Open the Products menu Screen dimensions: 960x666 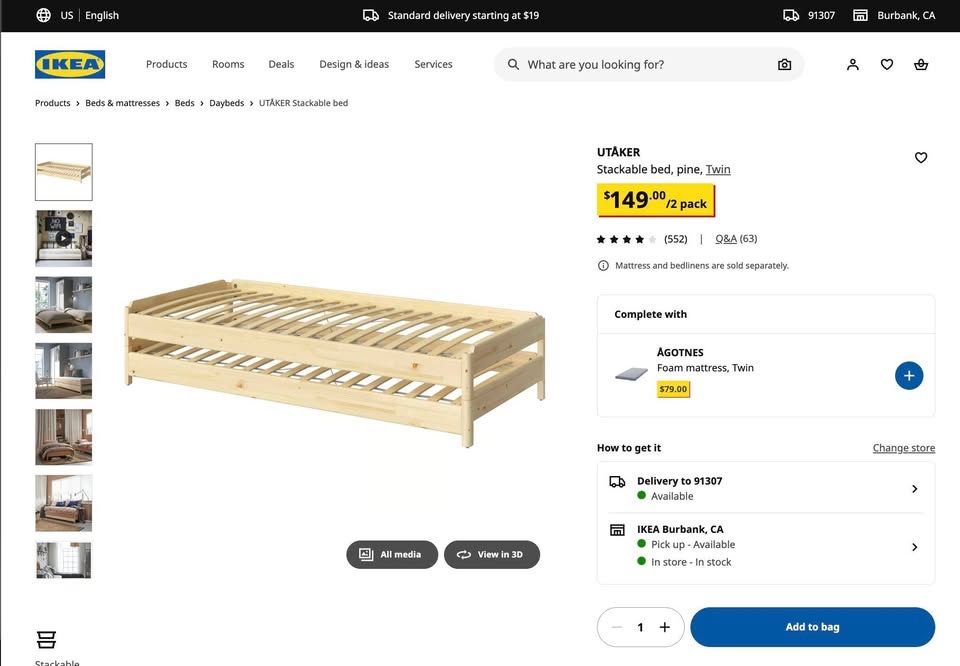pyautogui.click(x=166, y=63)
